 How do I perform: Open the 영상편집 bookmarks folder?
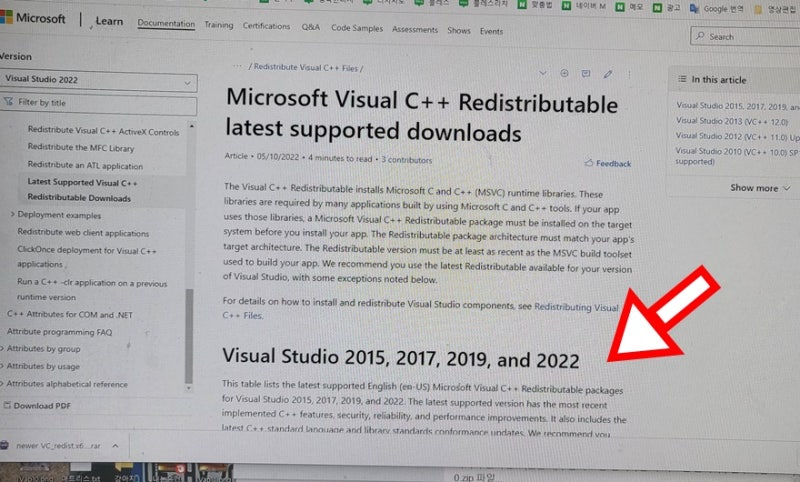pyautogui.click(x=777, y=10)
